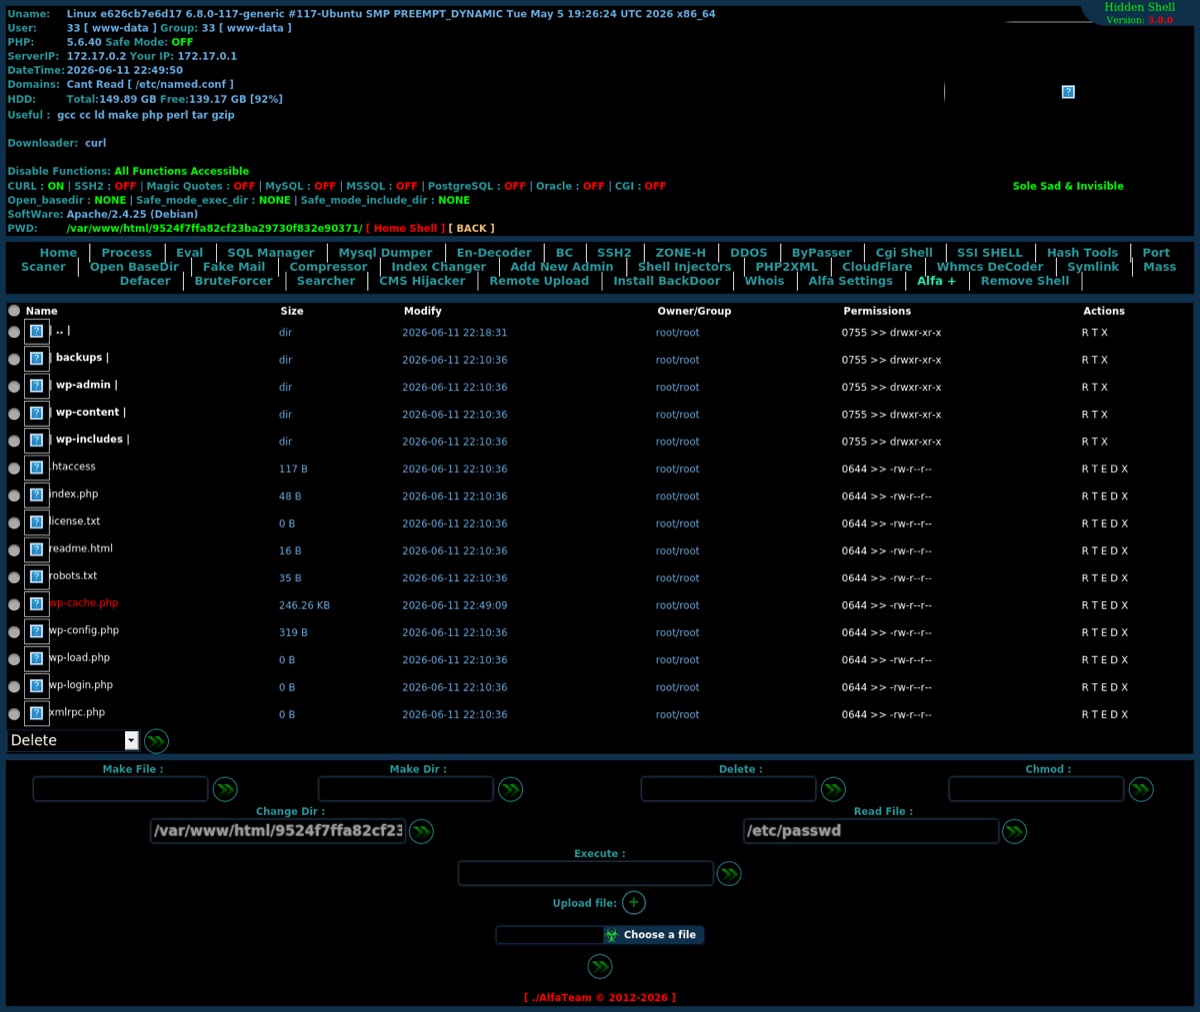
Task: Click the Execute command input field
Action: [x=586, y=873]
